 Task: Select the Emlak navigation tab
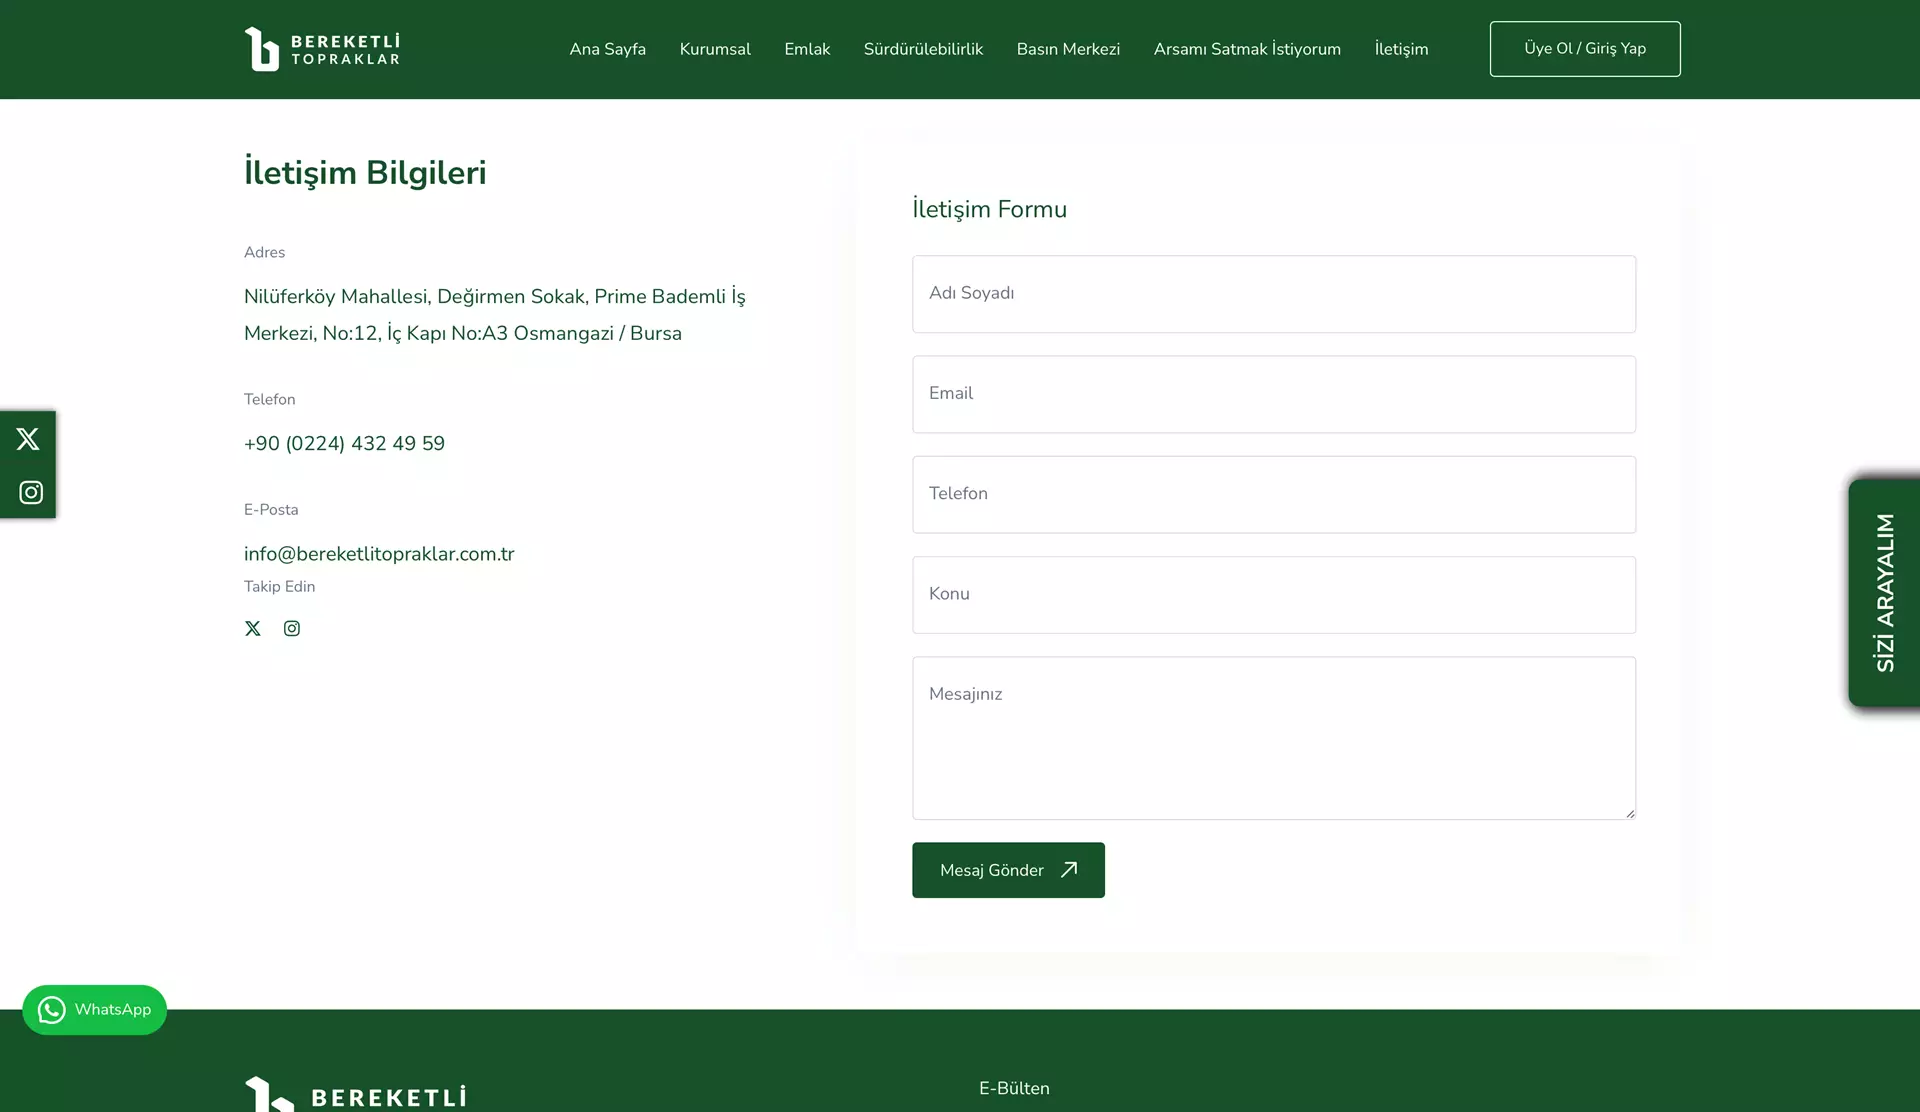806,49
